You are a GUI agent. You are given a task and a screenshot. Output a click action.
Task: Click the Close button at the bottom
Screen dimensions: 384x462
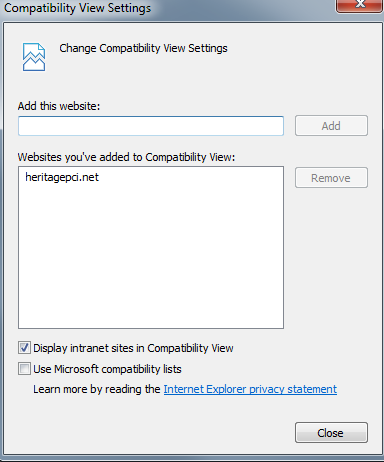[x=331, y=433]
